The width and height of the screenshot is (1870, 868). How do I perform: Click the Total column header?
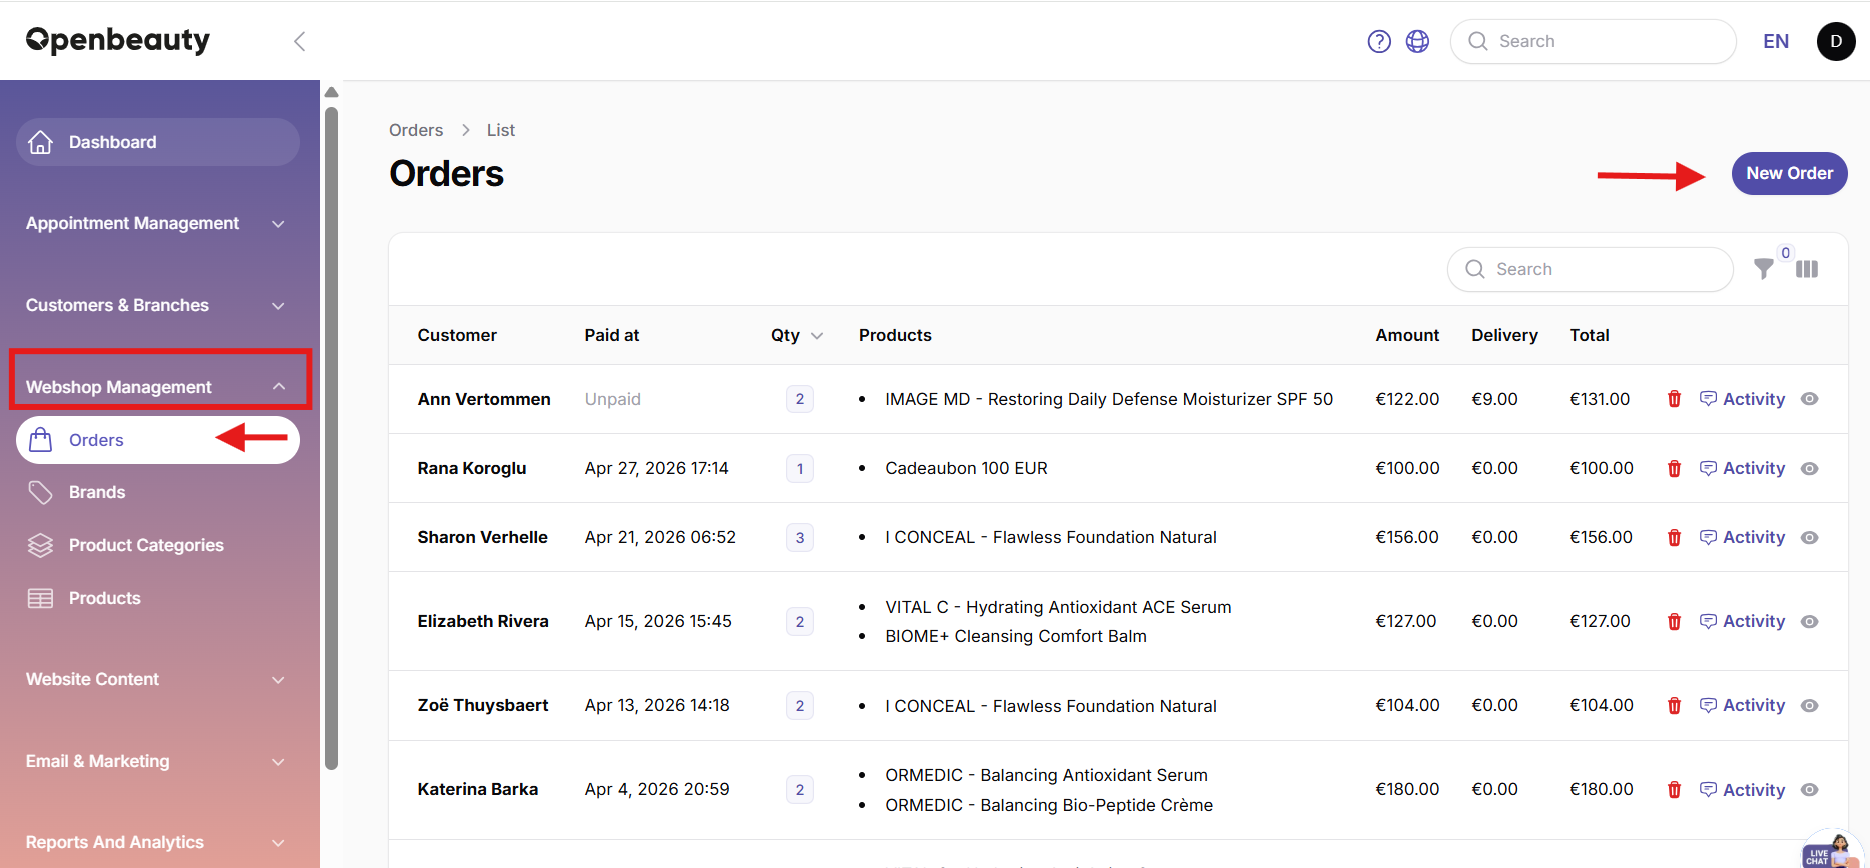click(1590, 335)
